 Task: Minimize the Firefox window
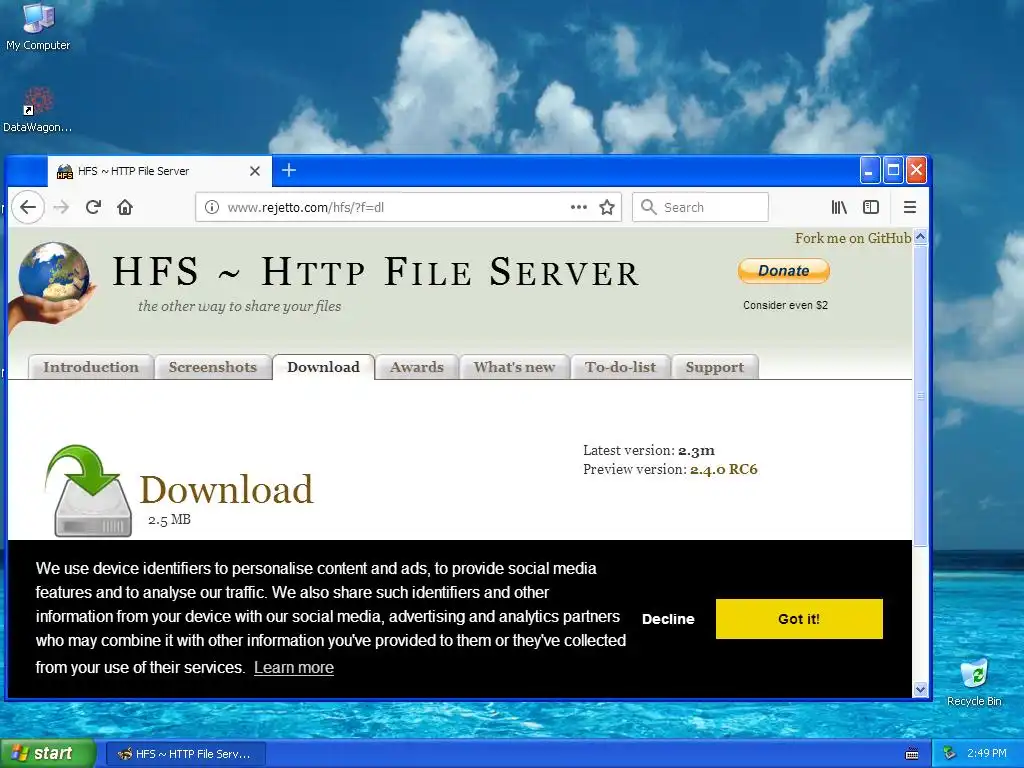[869, 170]
